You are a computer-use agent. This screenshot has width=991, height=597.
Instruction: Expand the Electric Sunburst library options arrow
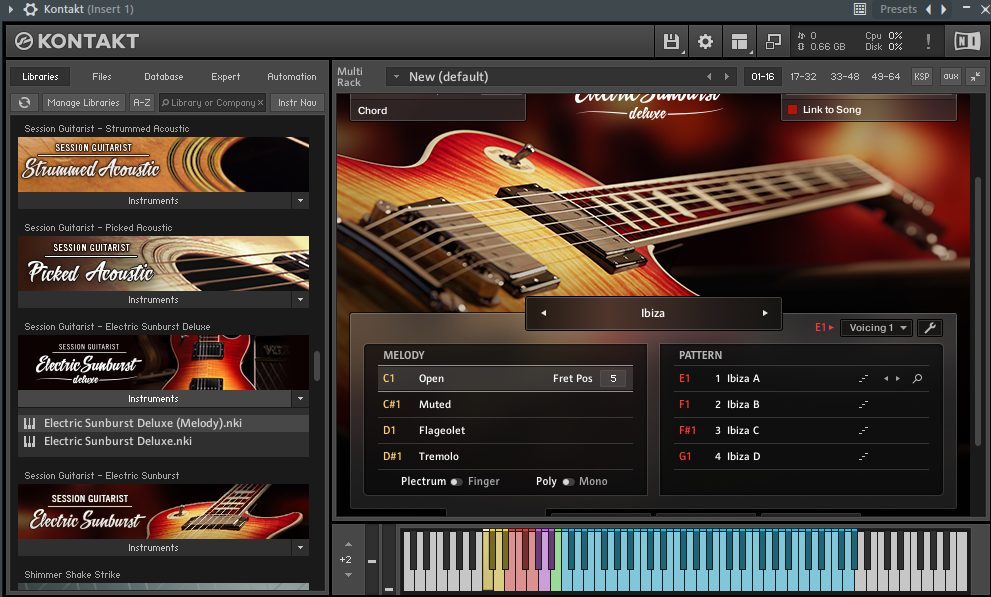click(x=300, y=548)
